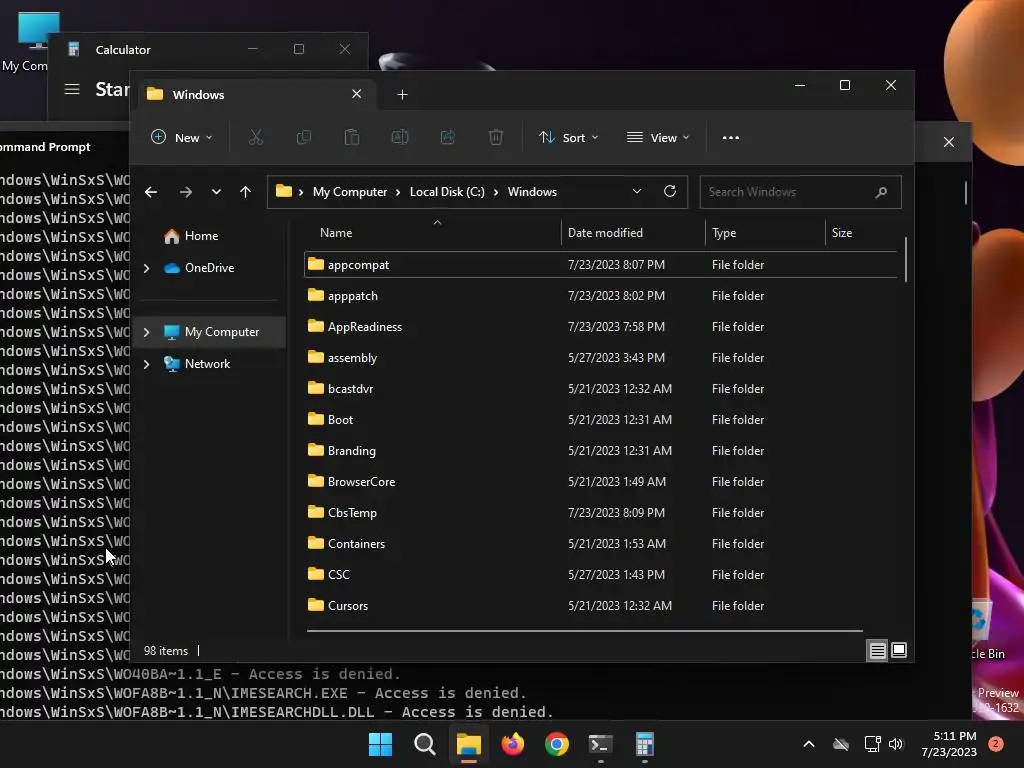Expand the breadcrumb chevron after Local Disk (C:)
The height and width of the screenshot is (768, 1024).
tap(496, 192)
